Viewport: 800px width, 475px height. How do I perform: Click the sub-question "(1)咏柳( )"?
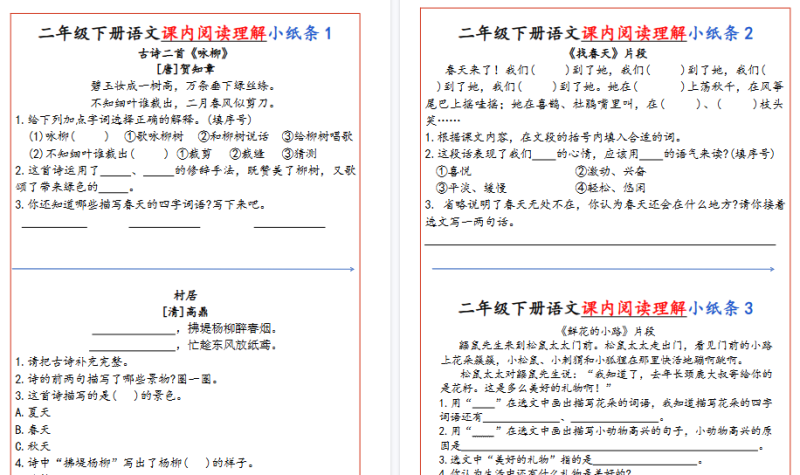coord(69,136)
